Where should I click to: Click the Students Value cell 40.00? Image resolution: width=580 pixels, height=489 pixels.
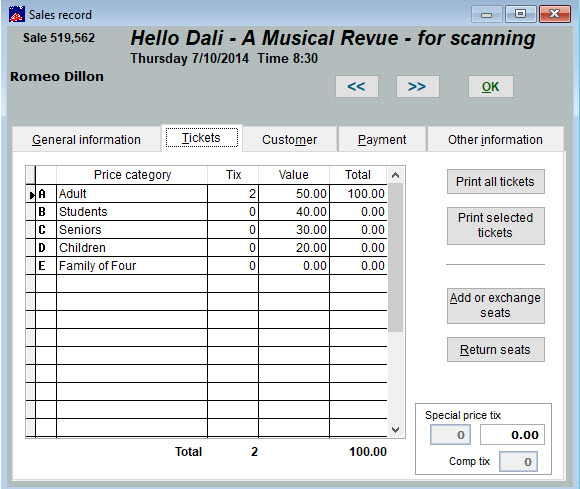(294, 212)
